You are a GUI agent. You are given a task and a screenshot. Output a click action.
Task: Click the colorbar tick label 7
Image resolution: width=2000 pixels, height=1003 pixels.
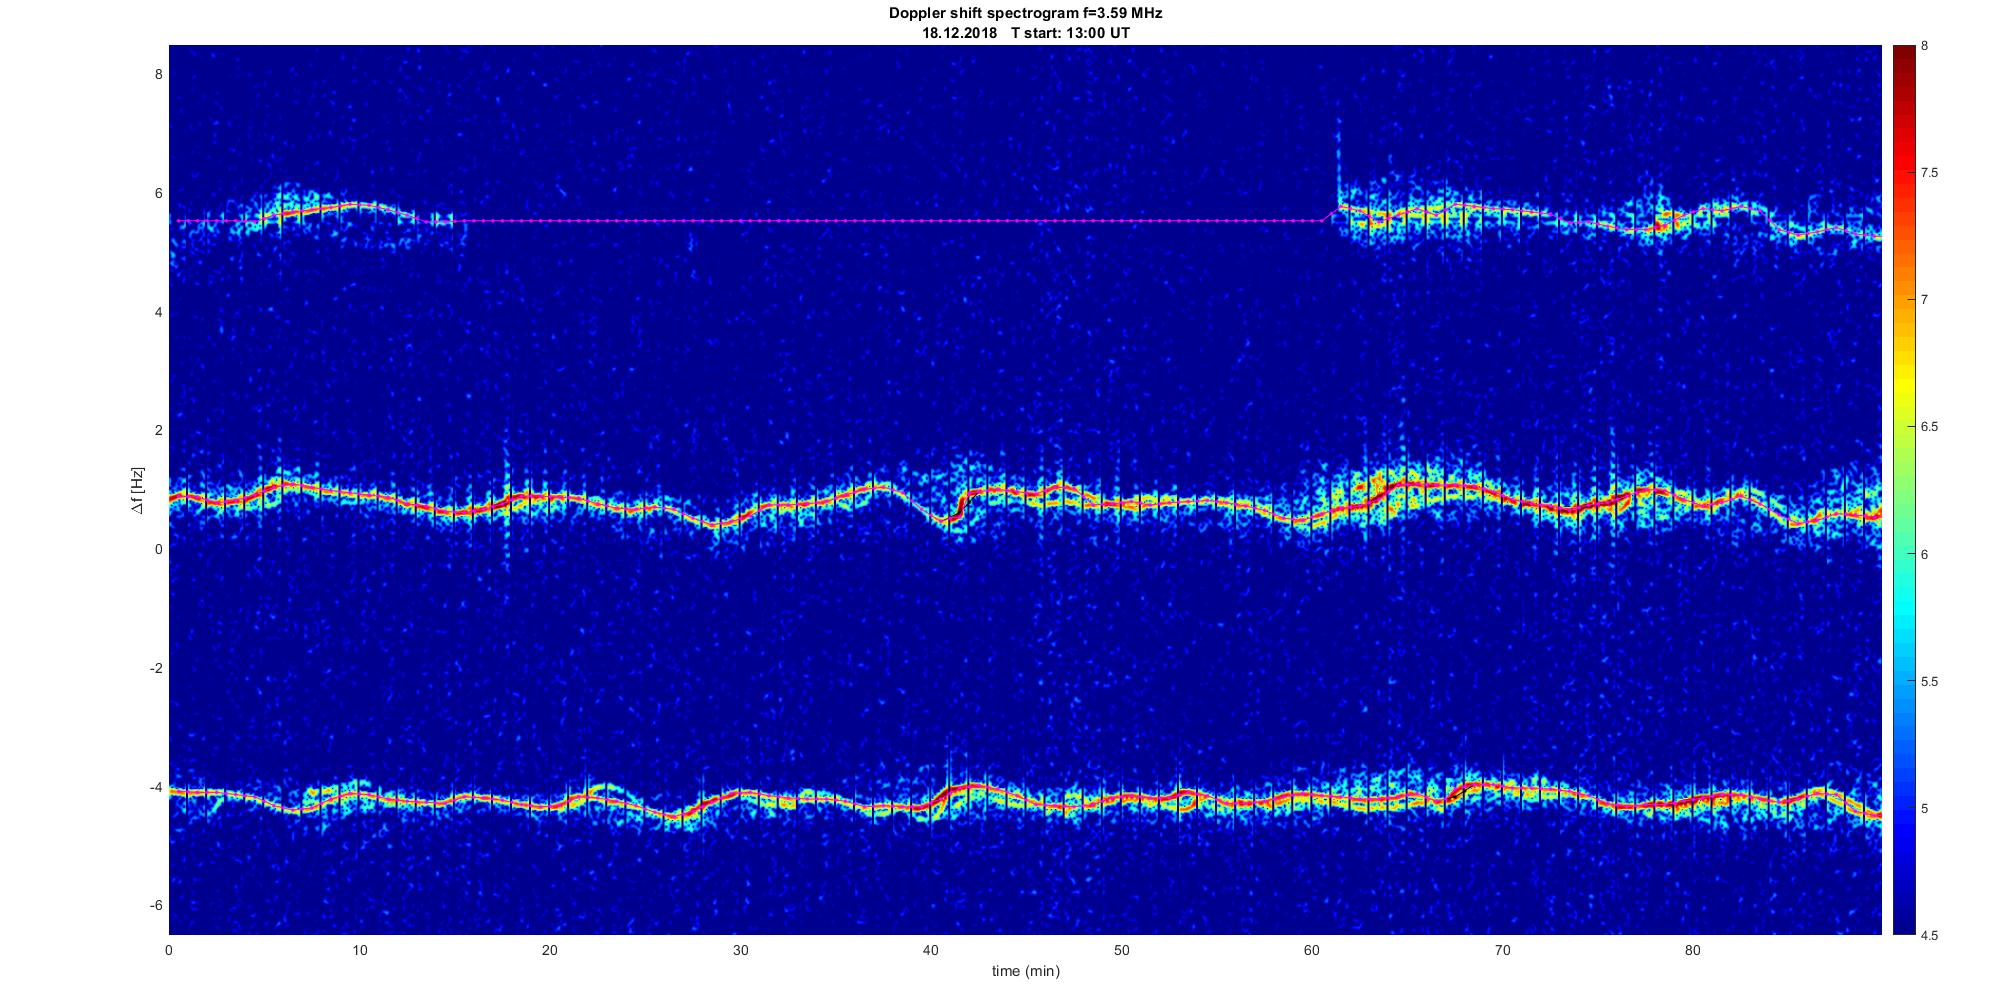point(1925,300)
